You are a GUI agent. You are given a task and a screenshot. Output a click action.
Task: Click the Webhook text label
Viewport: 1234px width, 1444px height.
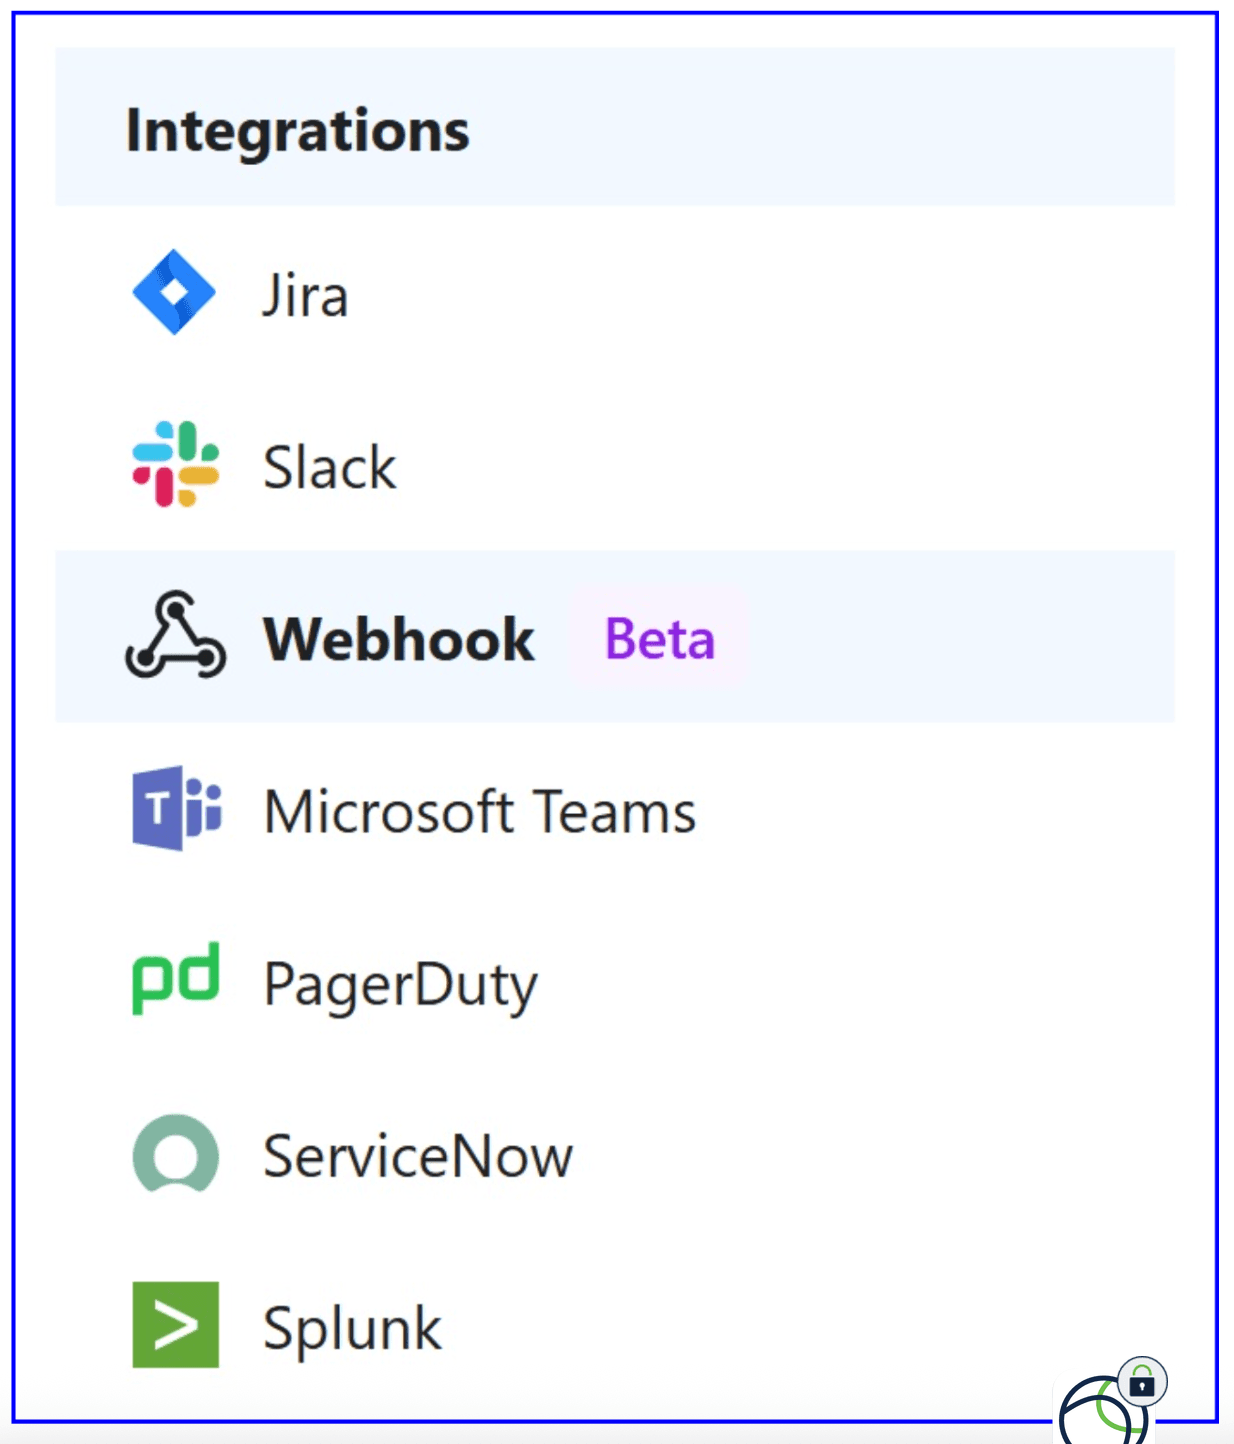coord(398,640)
